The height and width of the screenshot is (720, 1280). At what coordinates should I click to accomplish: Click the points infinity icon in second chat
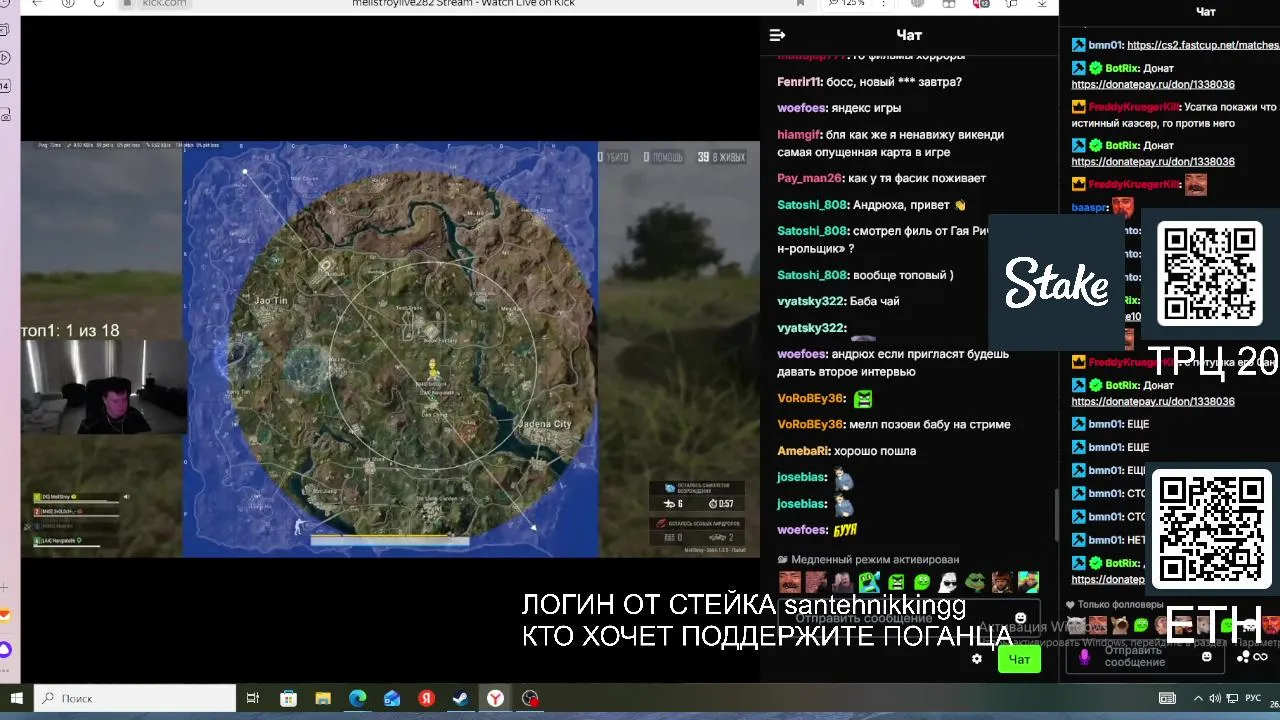click(x=1252, y=657)
